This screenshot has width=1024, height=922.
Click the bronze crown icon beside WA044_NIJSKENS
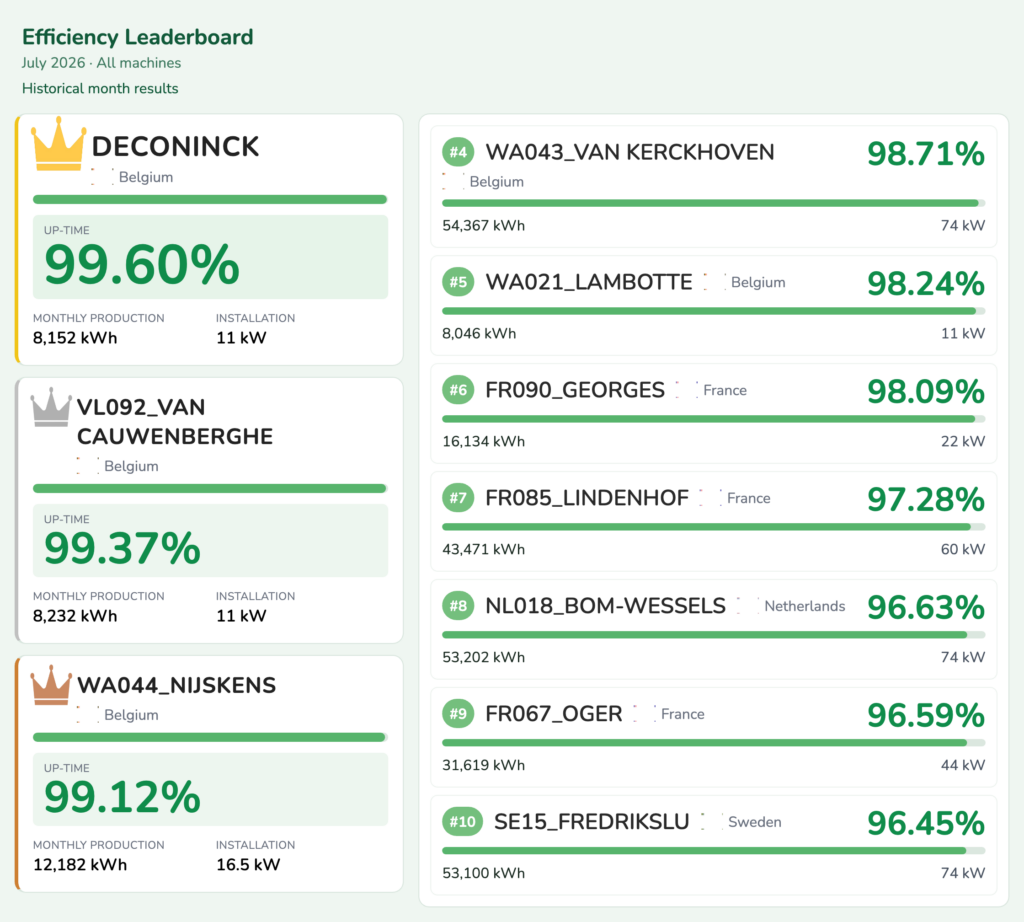[51, 685]
